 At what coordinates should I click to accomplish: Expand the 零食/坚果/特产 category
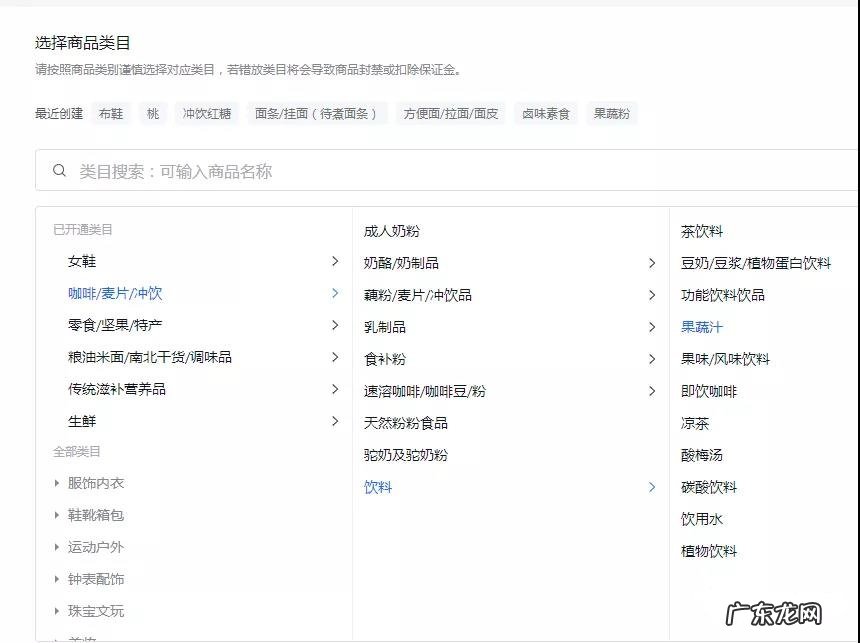pos(335,325)
